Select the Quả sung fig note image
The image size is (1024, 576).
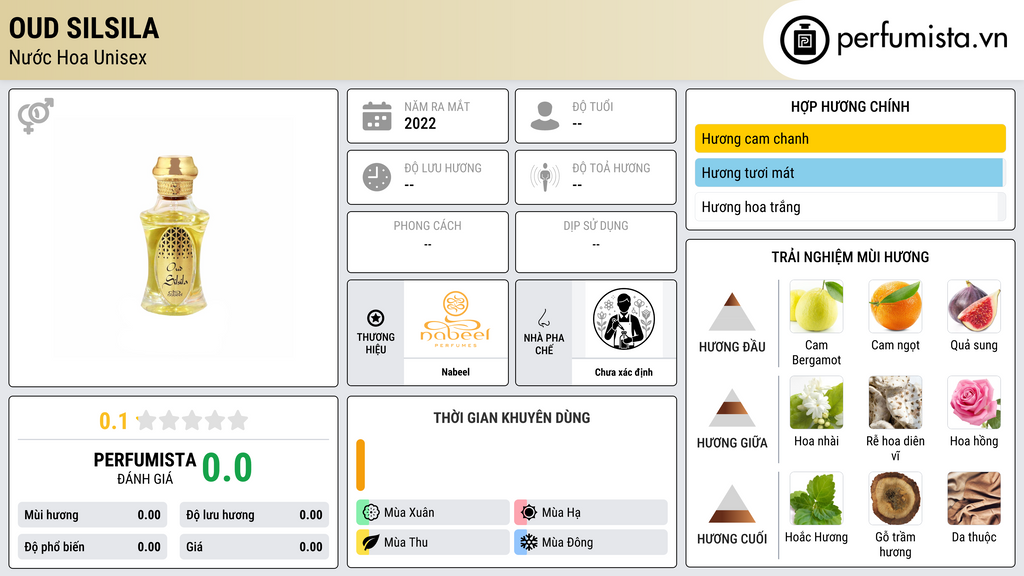point(974,306)
